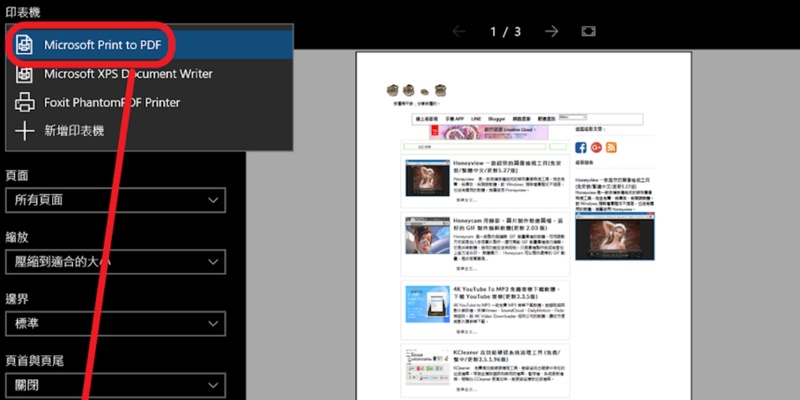Screen dimensions: 800x400
Task: Click 印表機 label text
Action: 23,13
